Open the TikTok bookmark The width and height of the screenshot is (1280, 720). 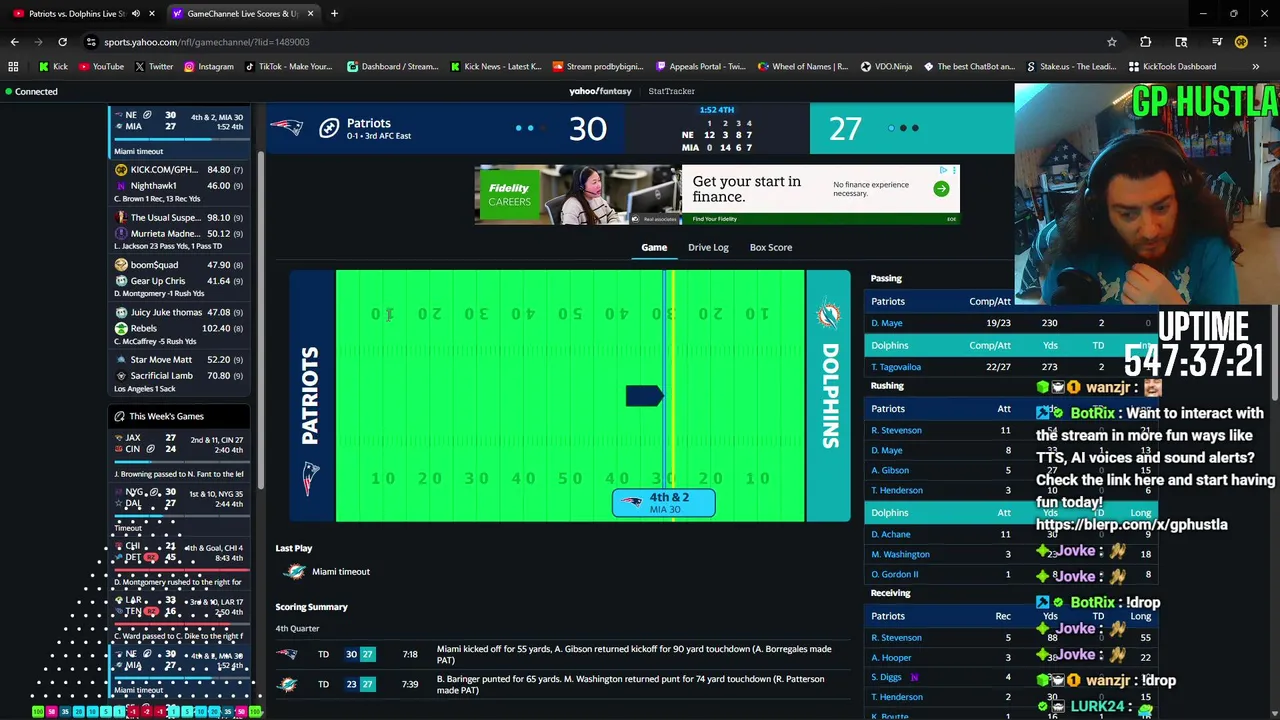tap(288, 66)
